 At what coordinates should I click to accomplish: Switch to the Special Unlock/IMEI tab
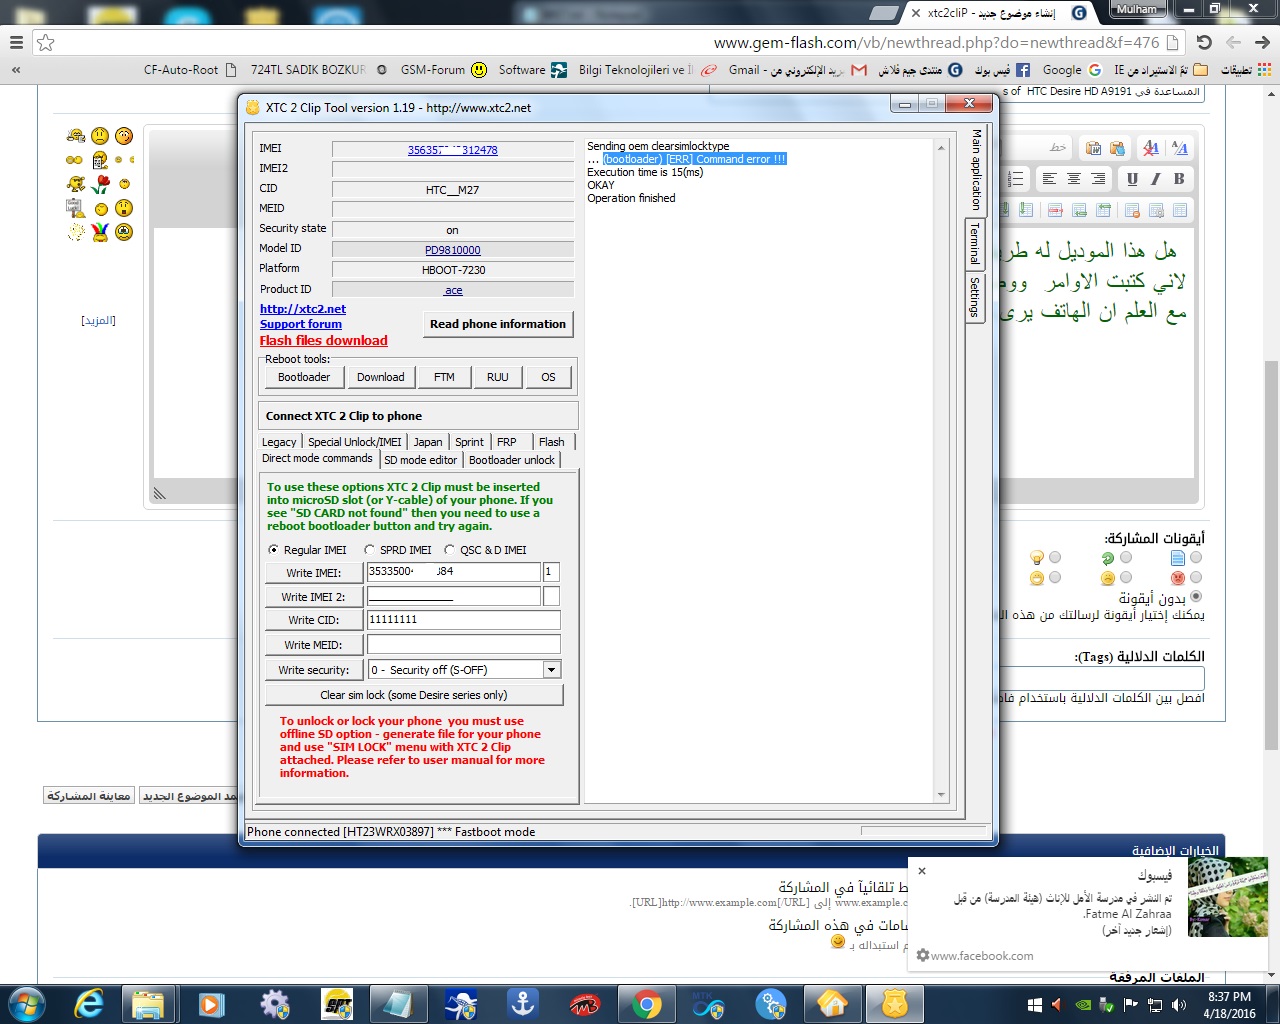coord(354,442)
